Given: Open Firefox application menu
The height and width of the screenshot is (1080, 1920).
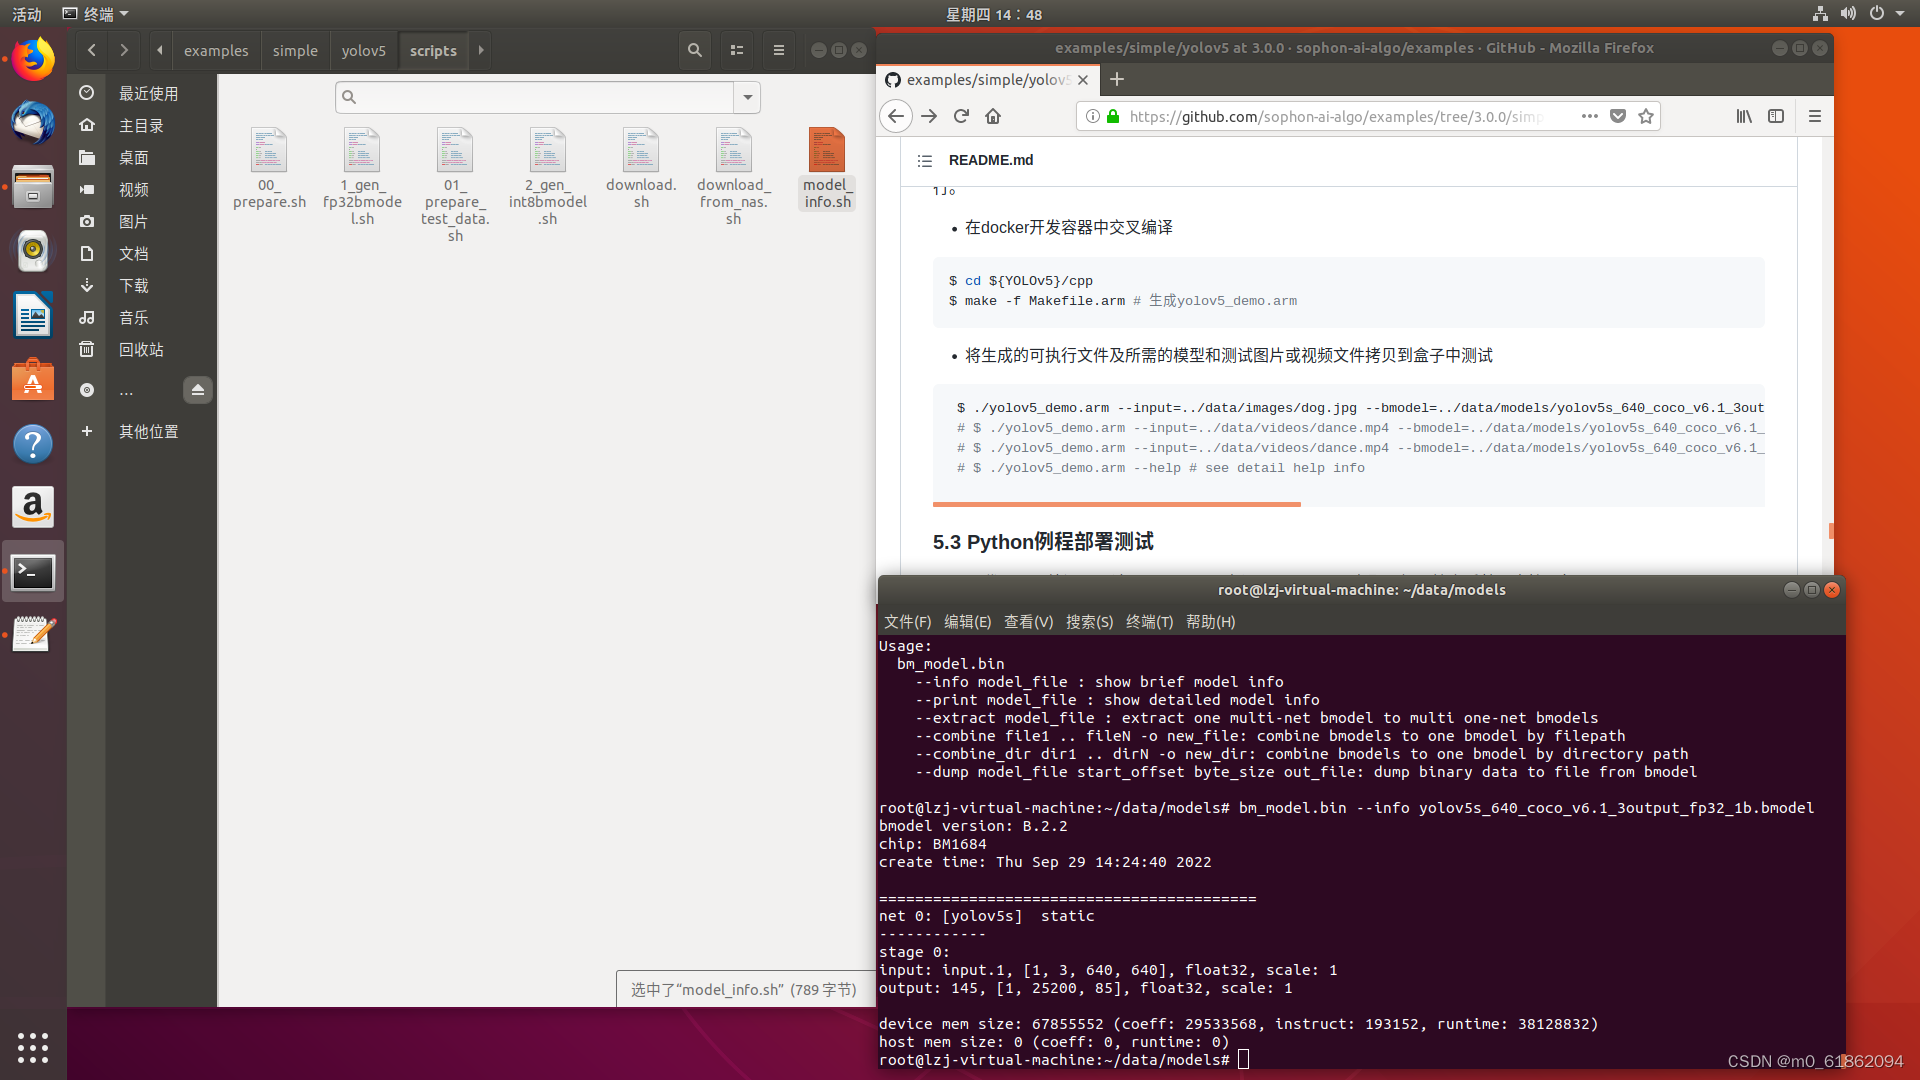Looking at the screenshot, I should pyautogui.click(x=1815, y=116).
